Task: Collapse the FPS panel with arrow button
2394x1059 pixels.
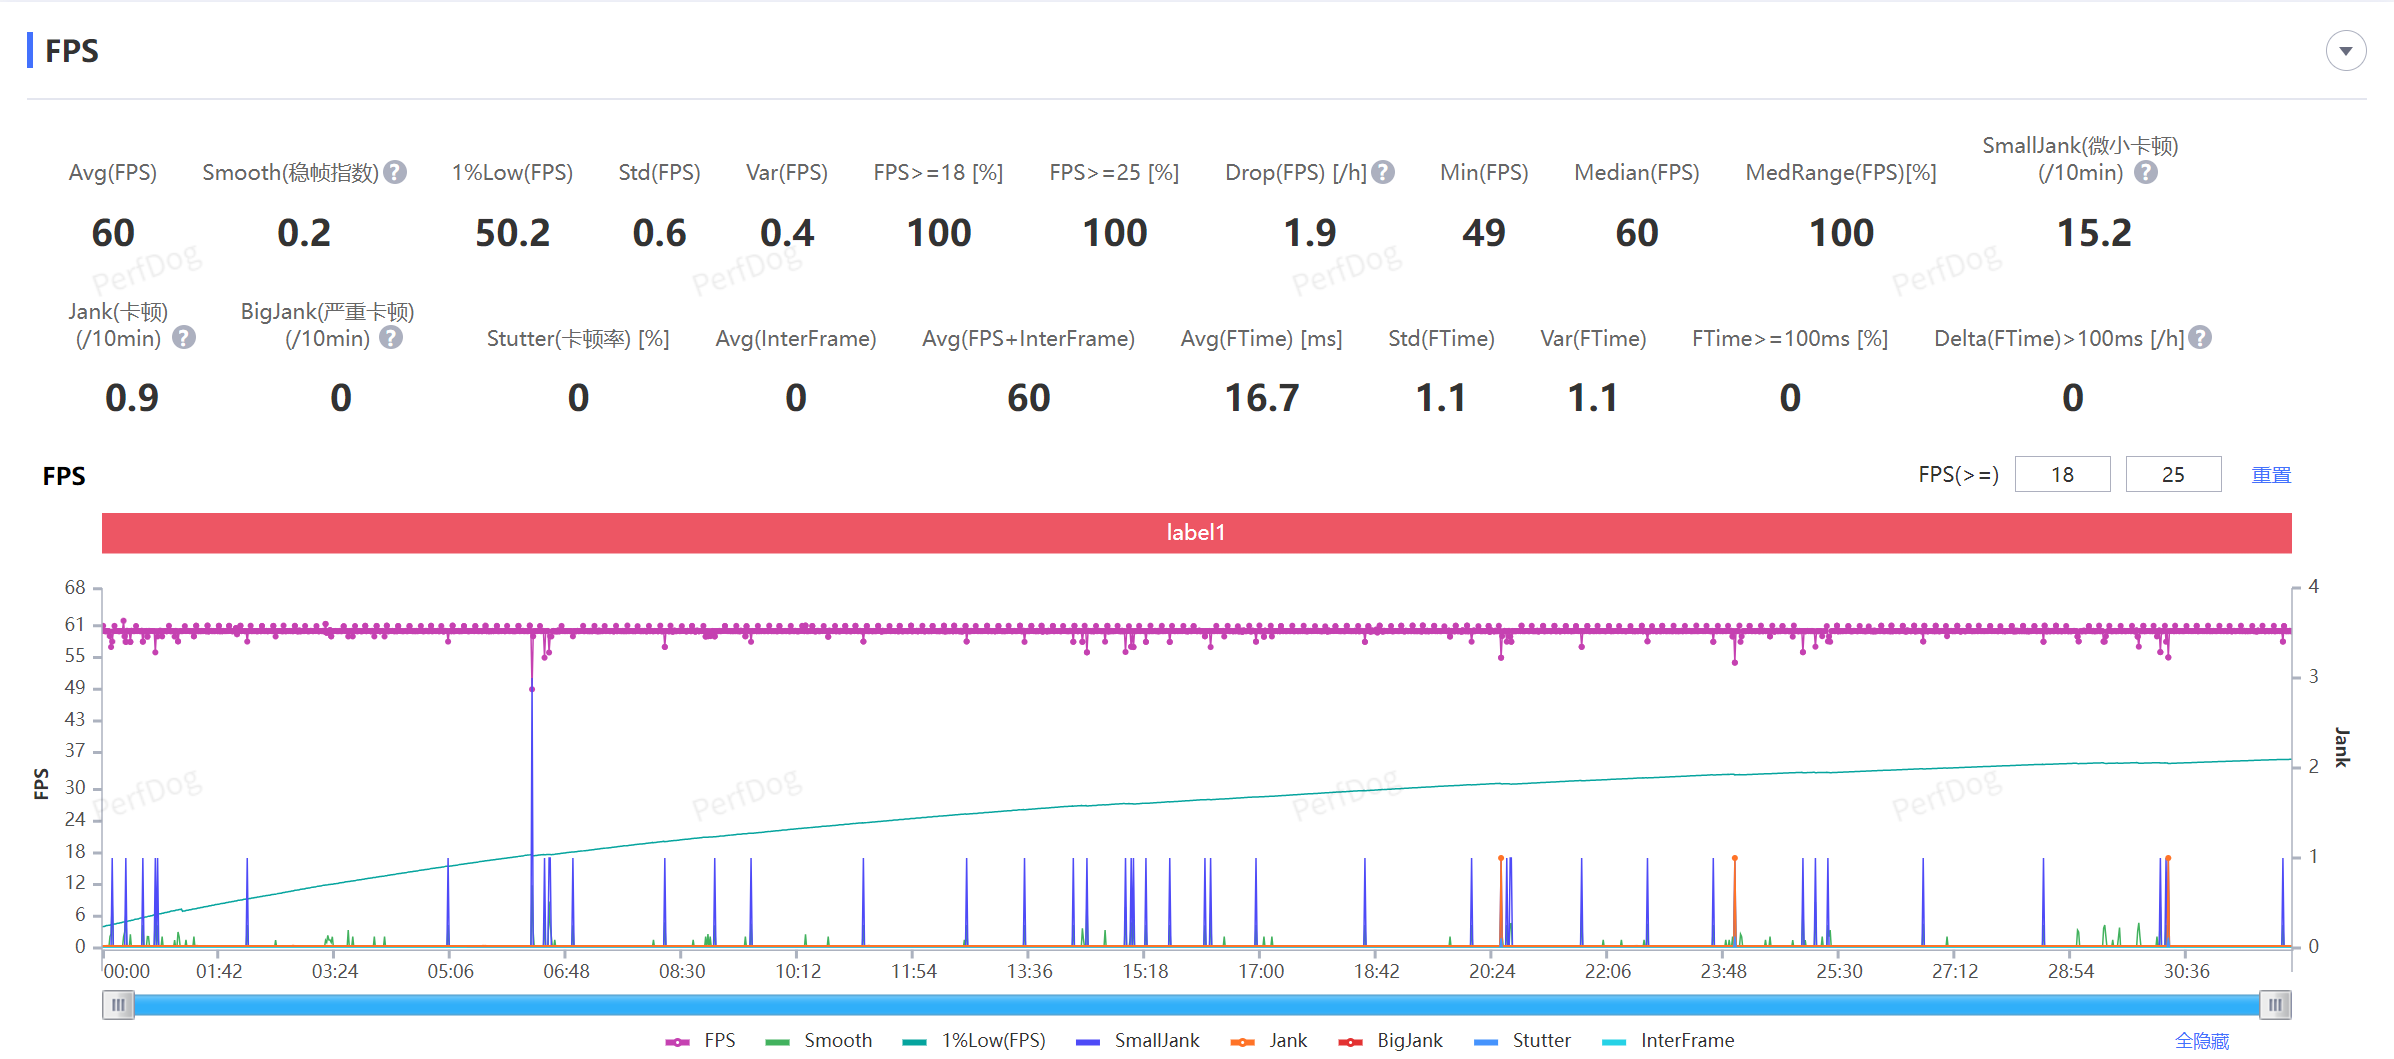Action: [x=2346, y=51]
